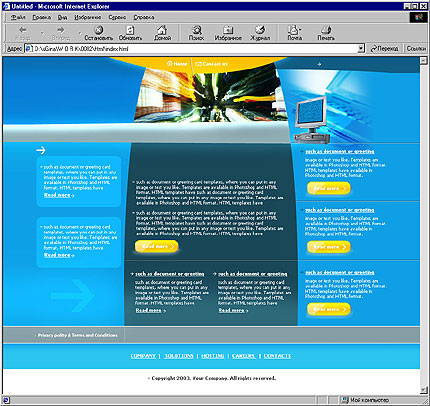This screenshot has width=430, height=406.
Task: Click yellow Read more button in center panel
Action: coord(156,246)
